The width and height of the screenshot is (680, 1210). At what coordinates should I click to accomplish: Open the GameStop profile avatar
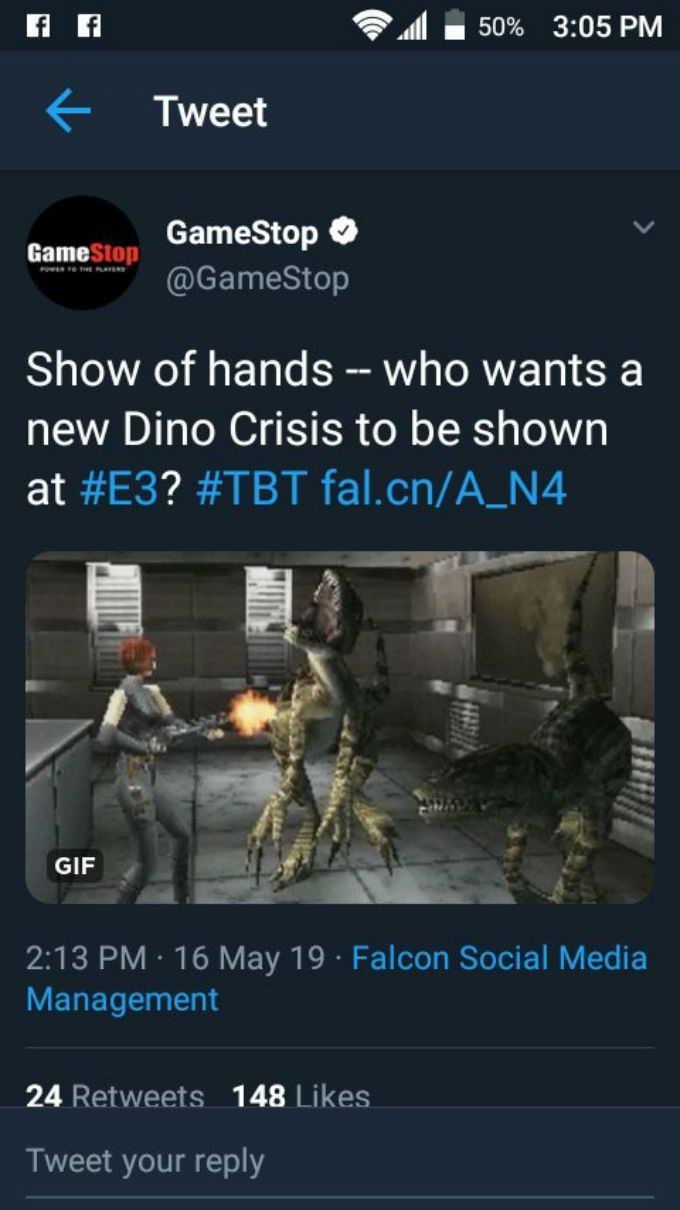(x=82, y=253)
